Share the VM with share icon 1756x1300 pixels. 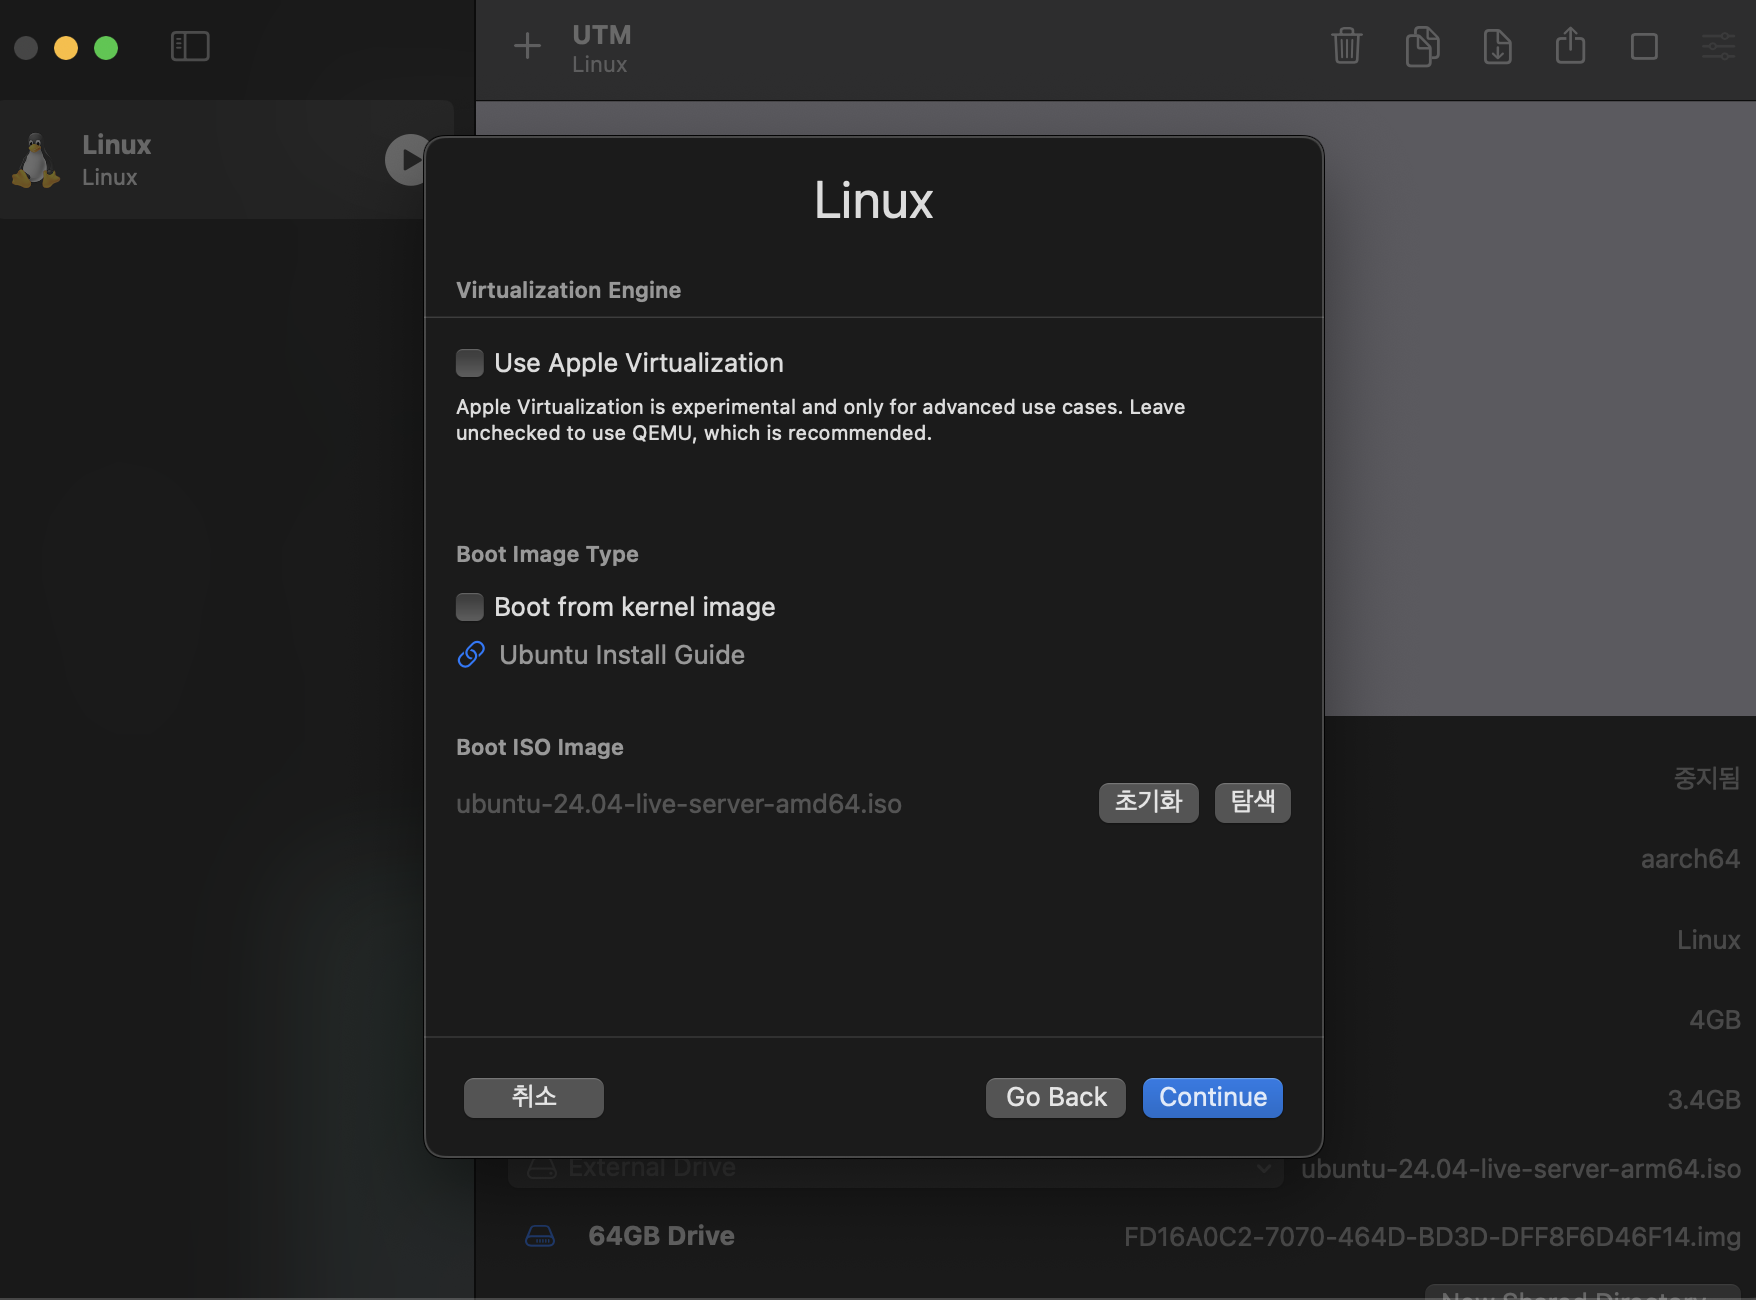[1570, 45]
